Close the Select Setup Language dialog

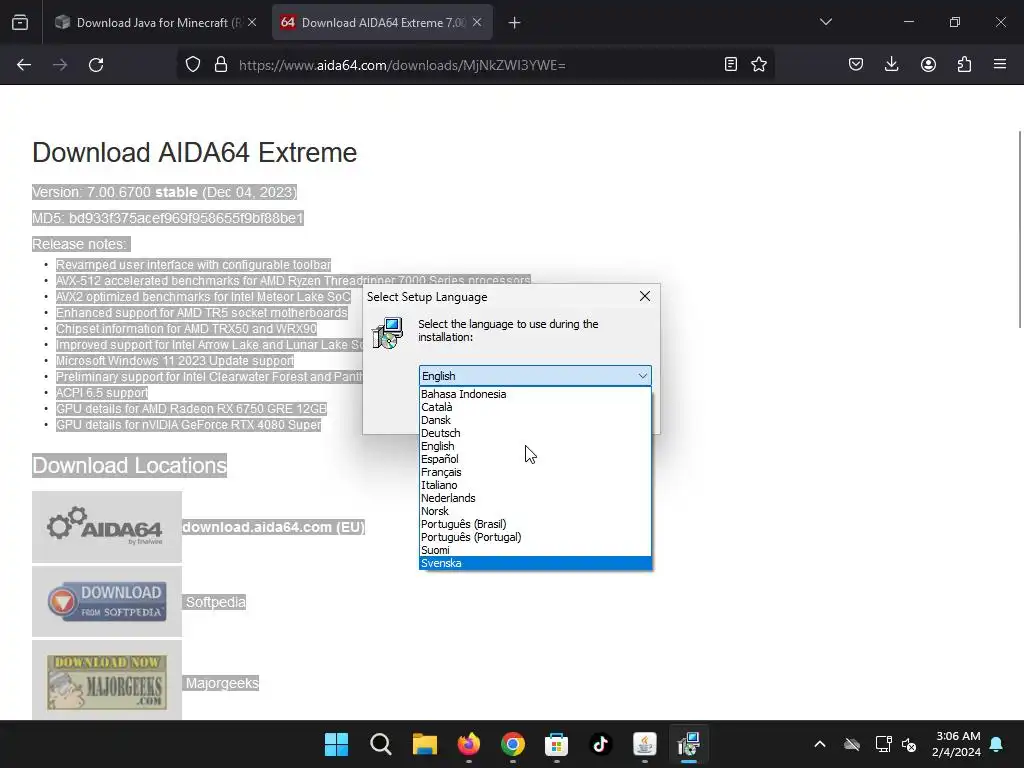(x=645, y=296)
